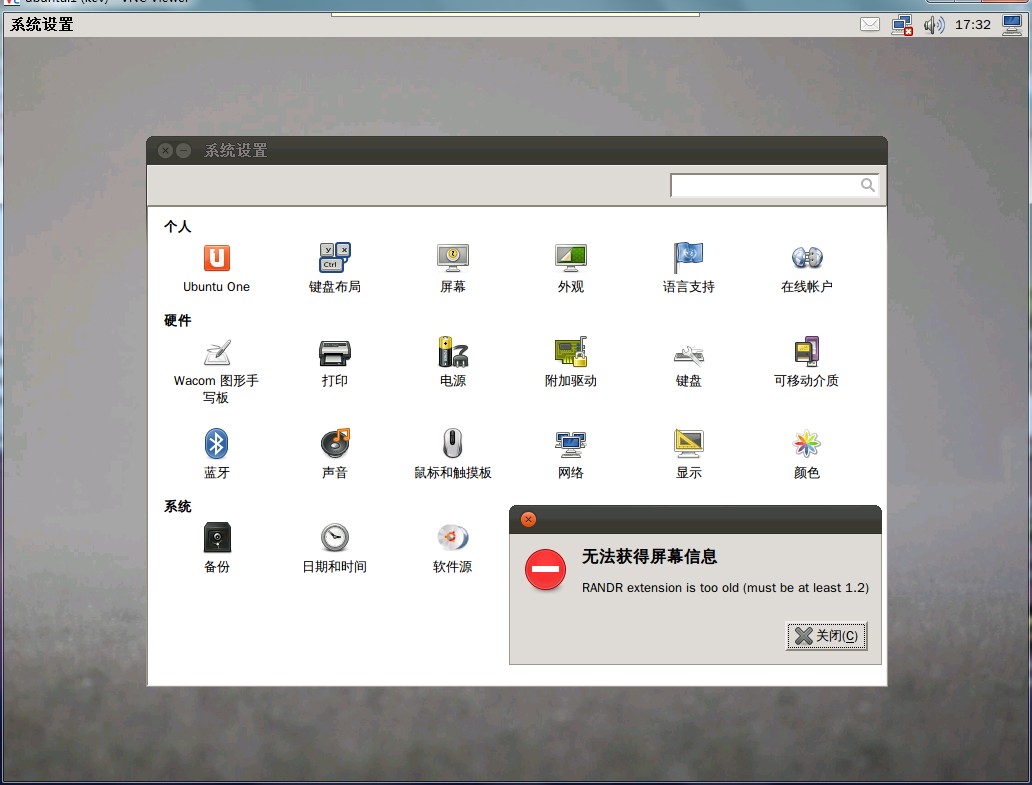
Task: Open the mail indicator in the top panel
Action: (x=870, y=24)
